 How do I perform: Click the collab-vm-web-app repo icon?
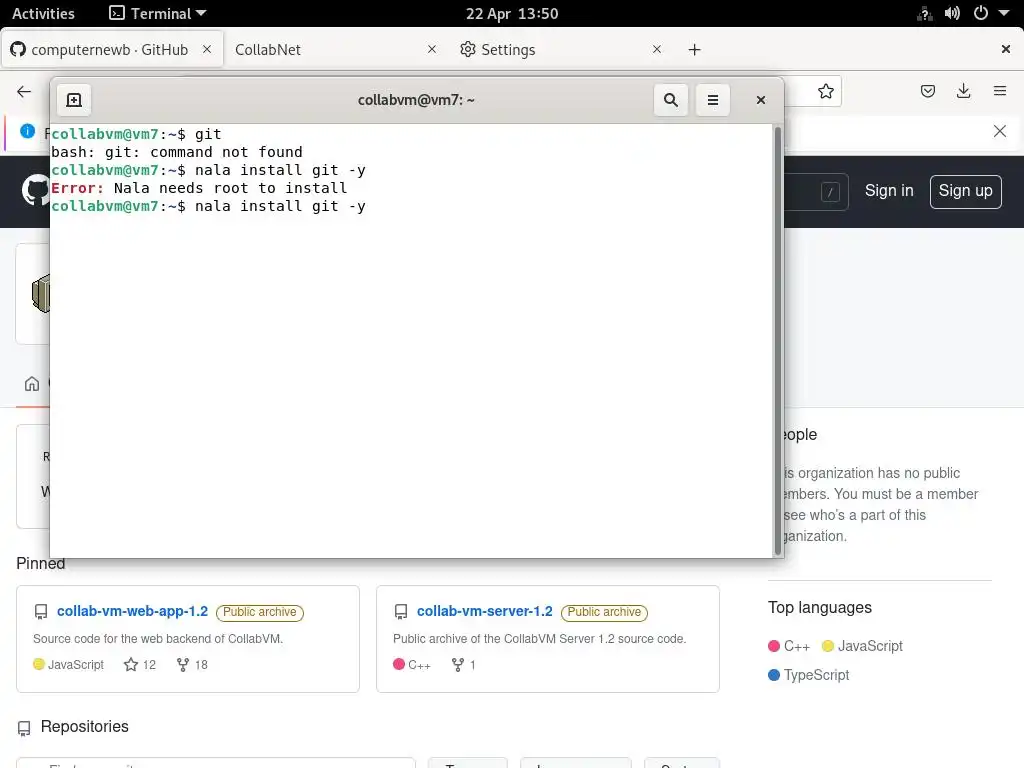click(40, 612)
